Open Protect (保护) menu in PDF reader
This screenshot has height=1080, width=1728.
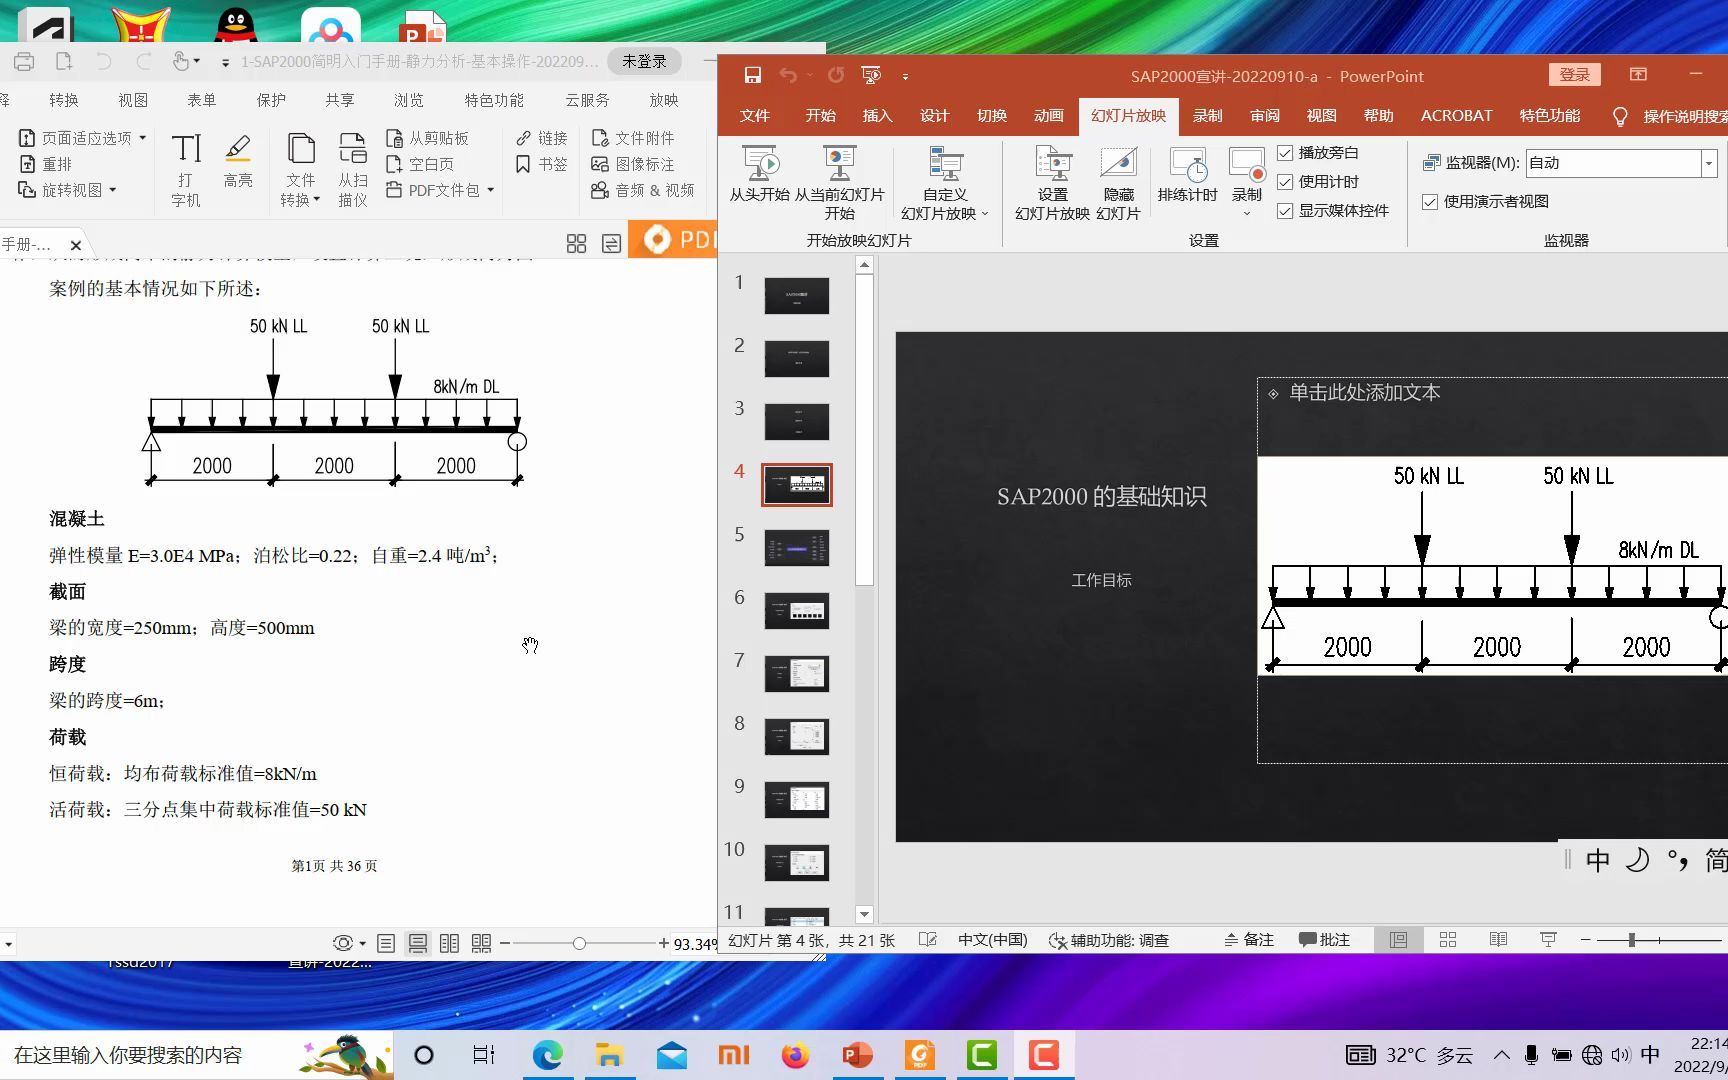[271, 100]
